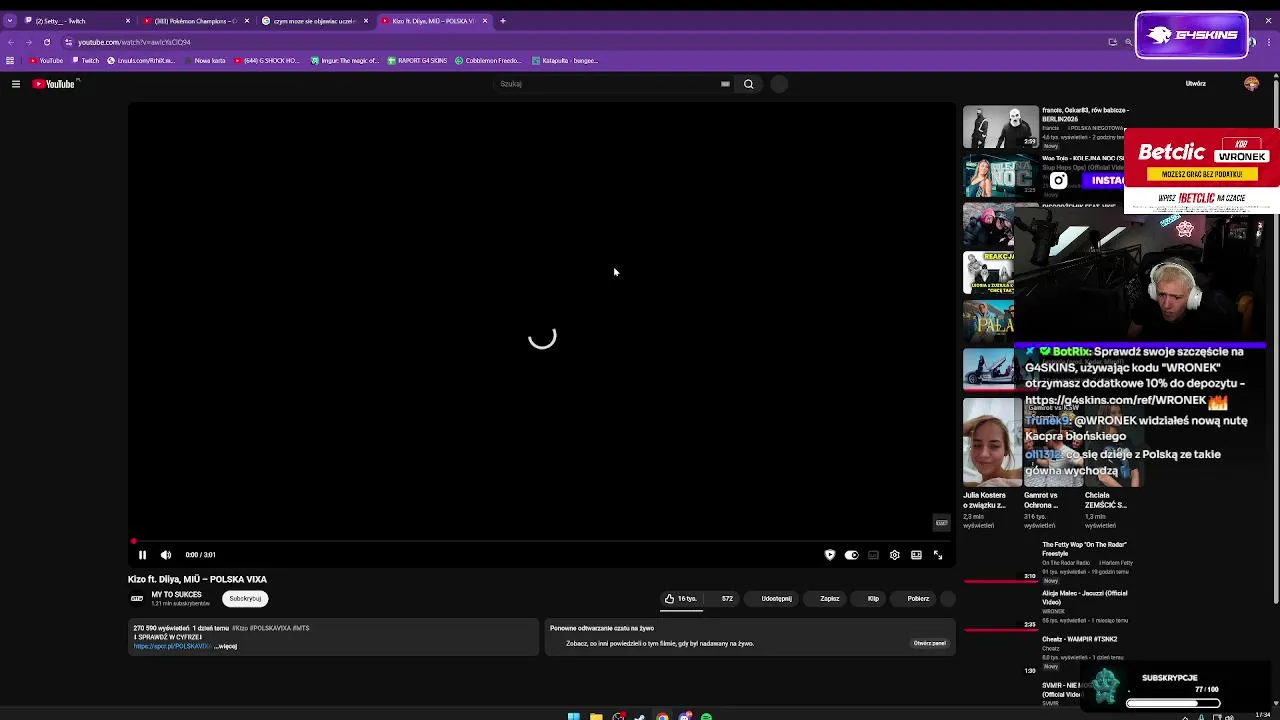Start voice search with microphone button
The width and height of the screenshot is (1280, 720).
(779, 84)
